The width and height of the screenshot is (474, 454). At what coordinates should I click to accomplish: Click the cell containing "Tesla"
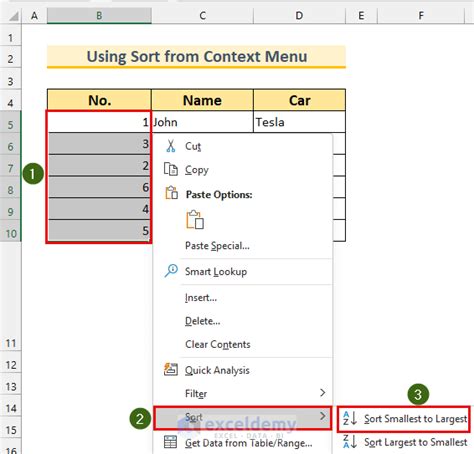coord(299,122)
